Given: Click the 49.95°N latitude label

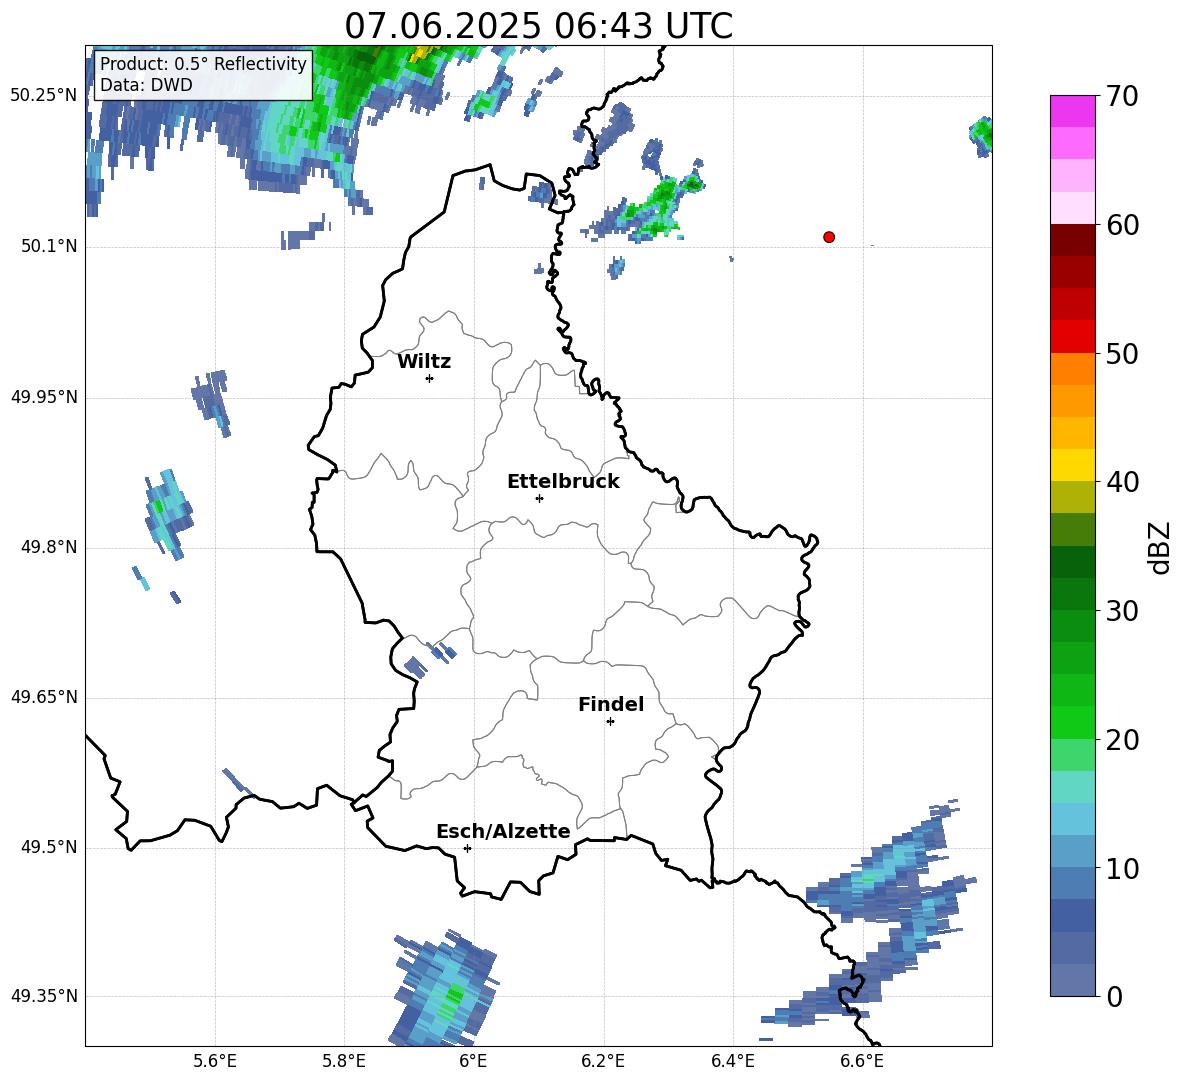Looking at the screenshot, I should pos(43,396).
